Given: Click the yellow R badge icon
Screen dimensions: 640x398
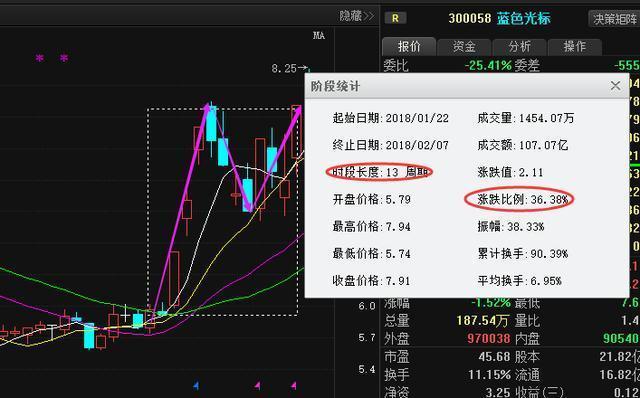Looking at the screenshot, I should click(395, 18).
